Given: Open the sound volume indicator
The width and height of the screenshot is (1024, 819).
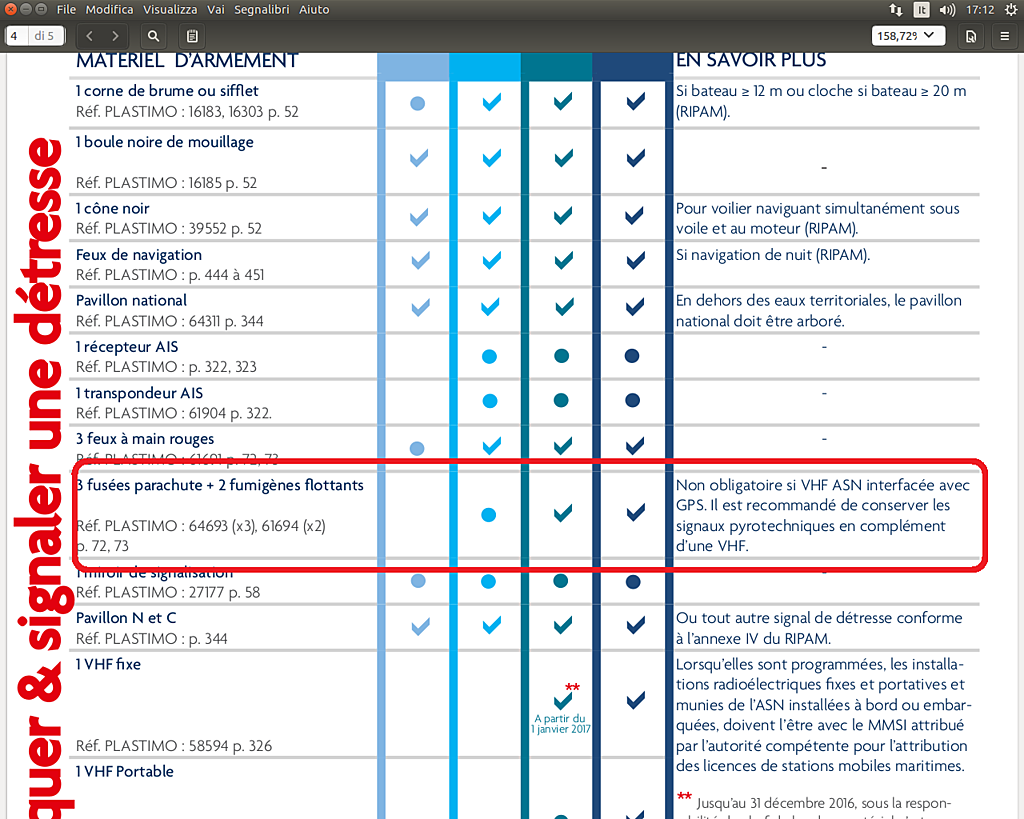Looking at the screenshot, I should point(947,10).
